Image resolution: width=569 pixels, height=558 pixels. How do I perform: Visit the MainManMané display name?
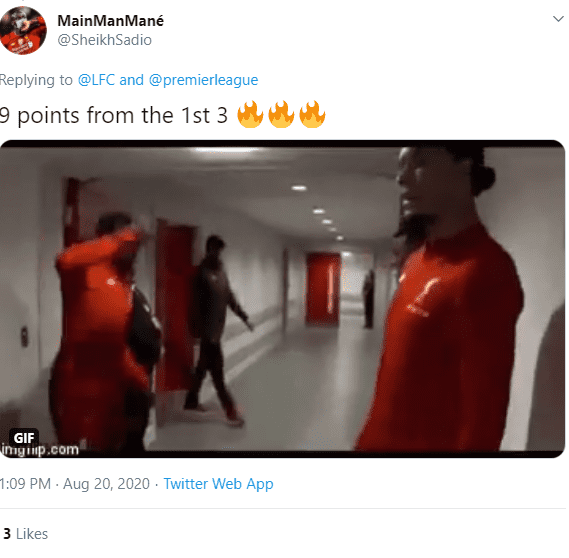pos(111,21)
